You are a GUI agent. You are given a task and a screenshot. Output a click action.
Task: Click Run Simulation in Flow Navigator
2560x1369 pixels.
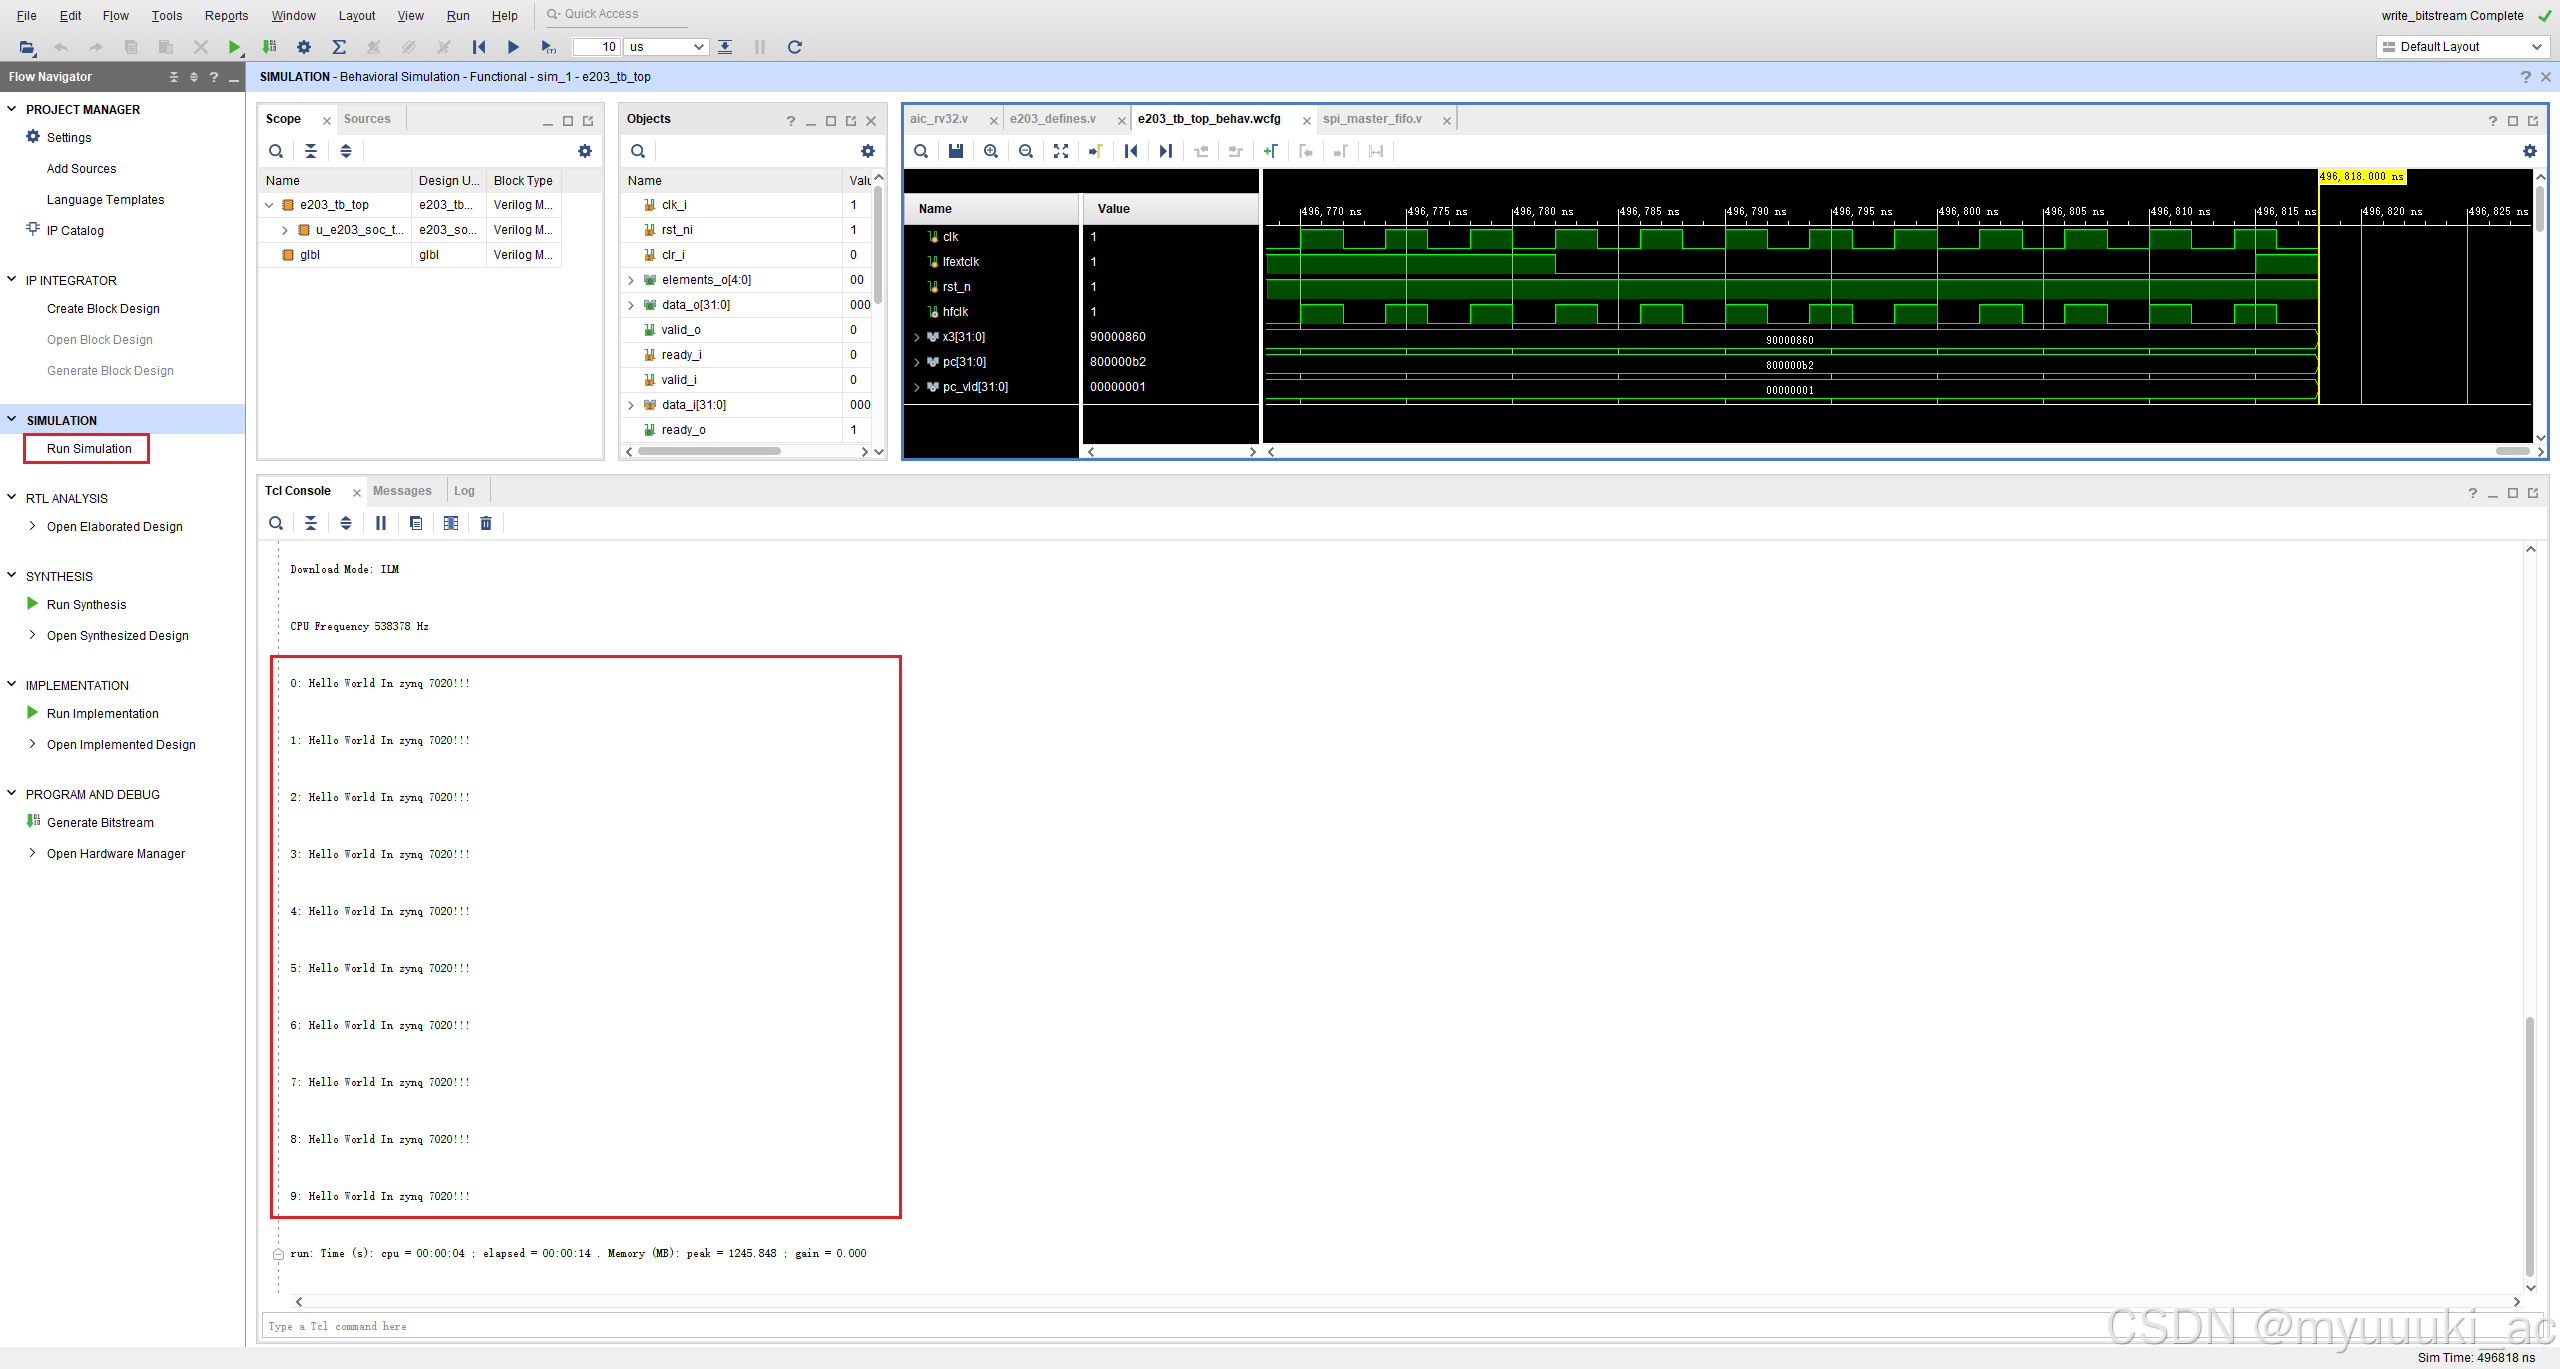point(89,449)
